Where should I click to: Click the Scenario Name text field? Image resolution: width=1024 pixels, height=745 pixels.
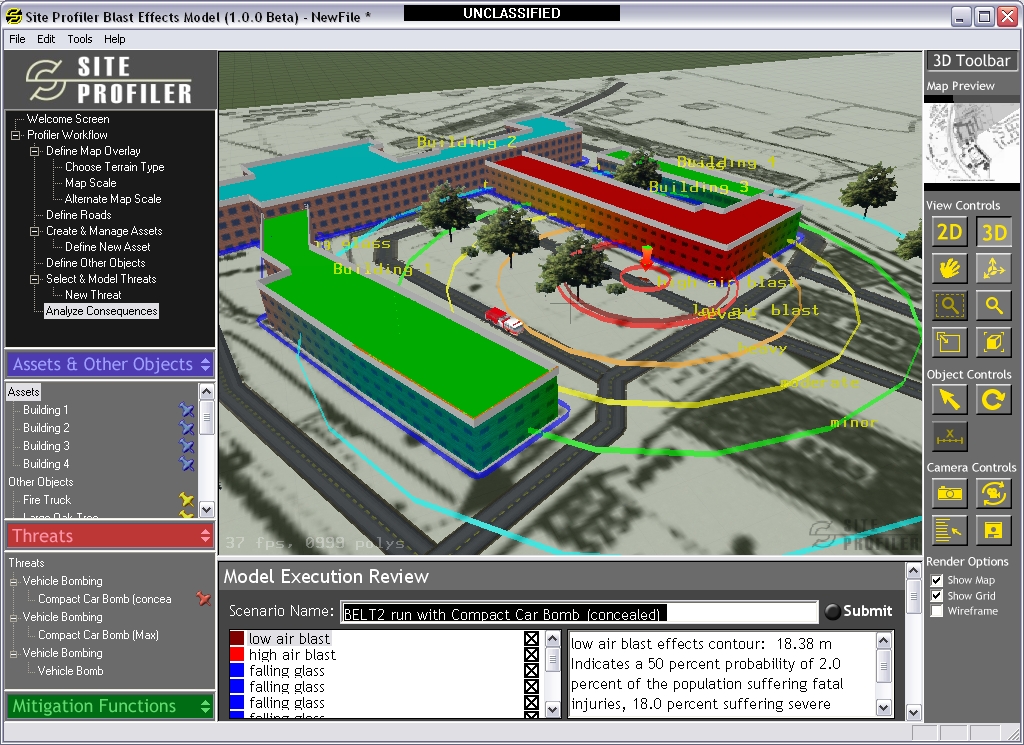click(x=579, y=614)
